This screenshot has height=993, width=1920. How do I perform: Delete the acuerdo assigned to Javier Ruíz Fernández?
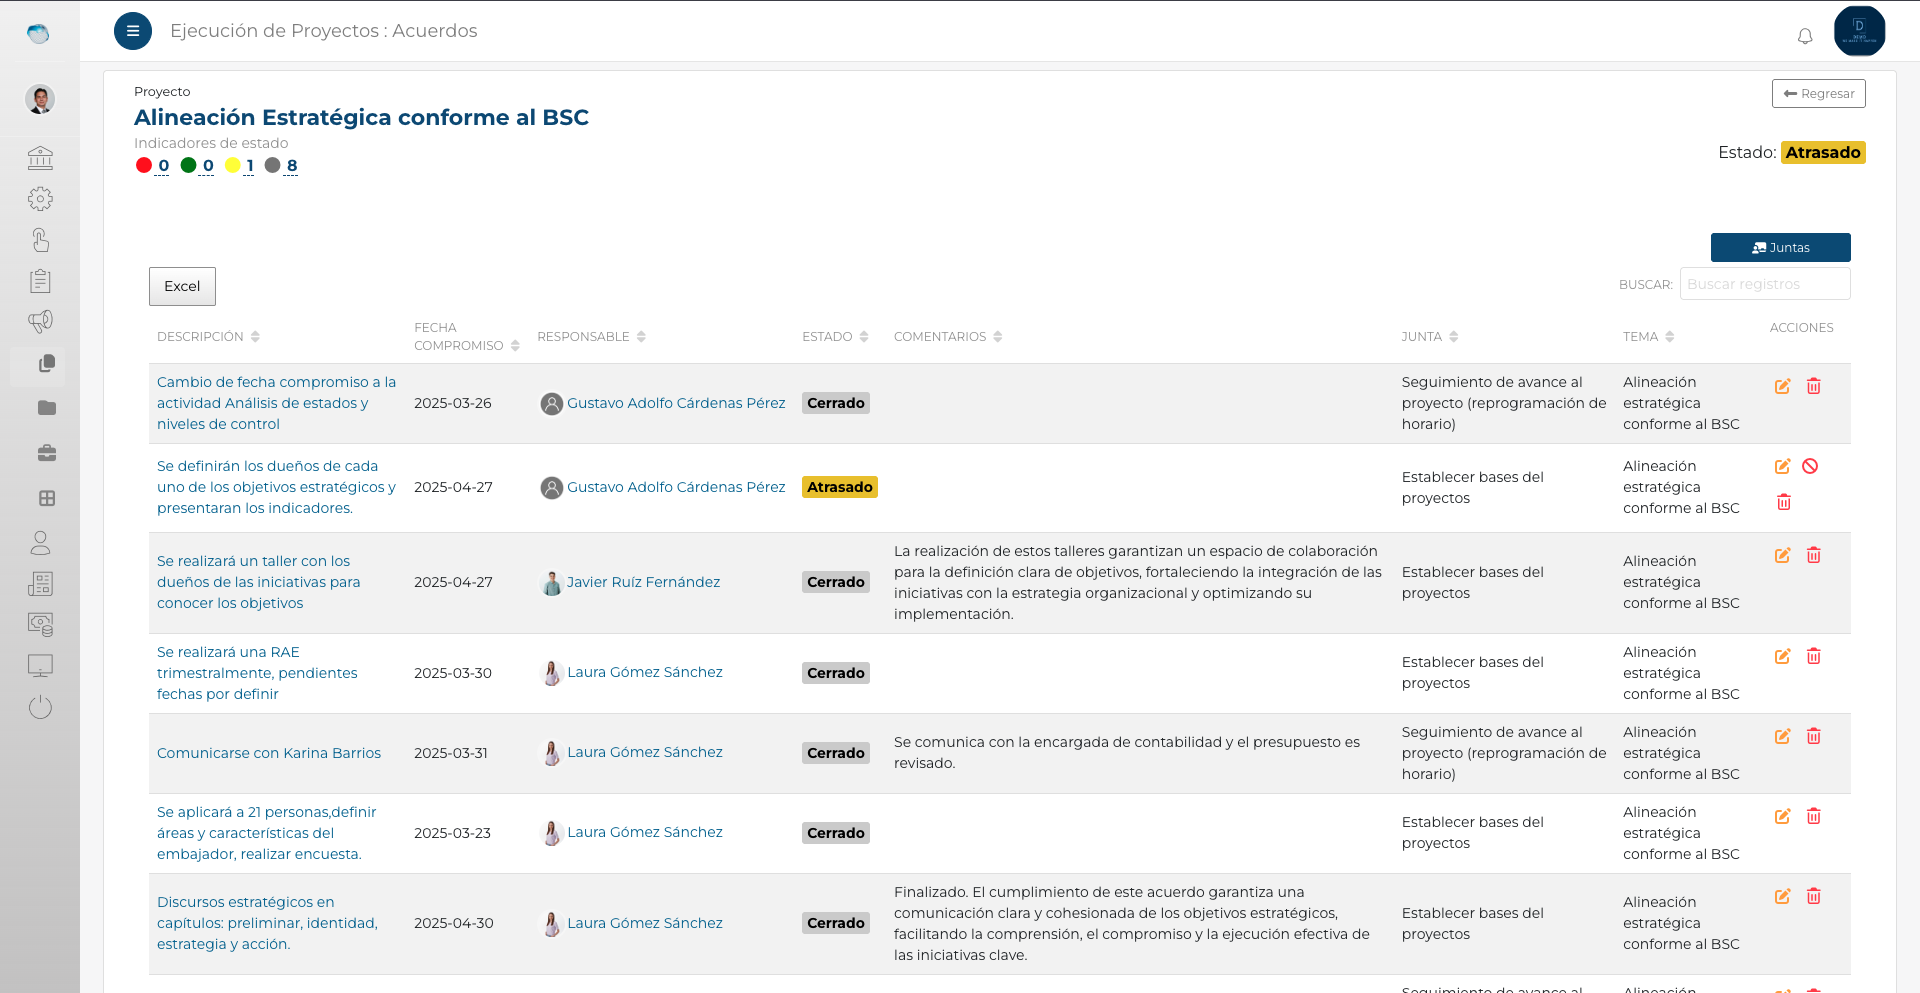pyautogui.click(x=1815, y=556)
